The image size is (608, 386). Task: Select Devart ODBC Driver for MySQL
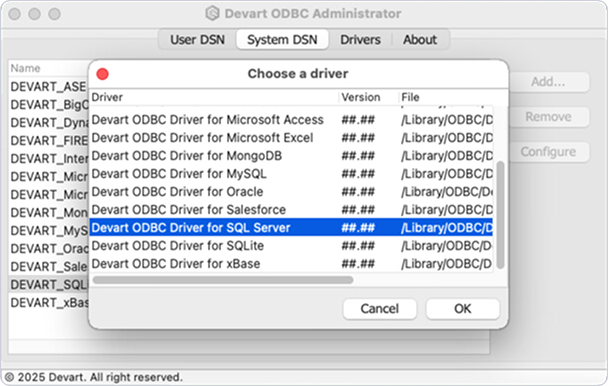coord(291,174)
